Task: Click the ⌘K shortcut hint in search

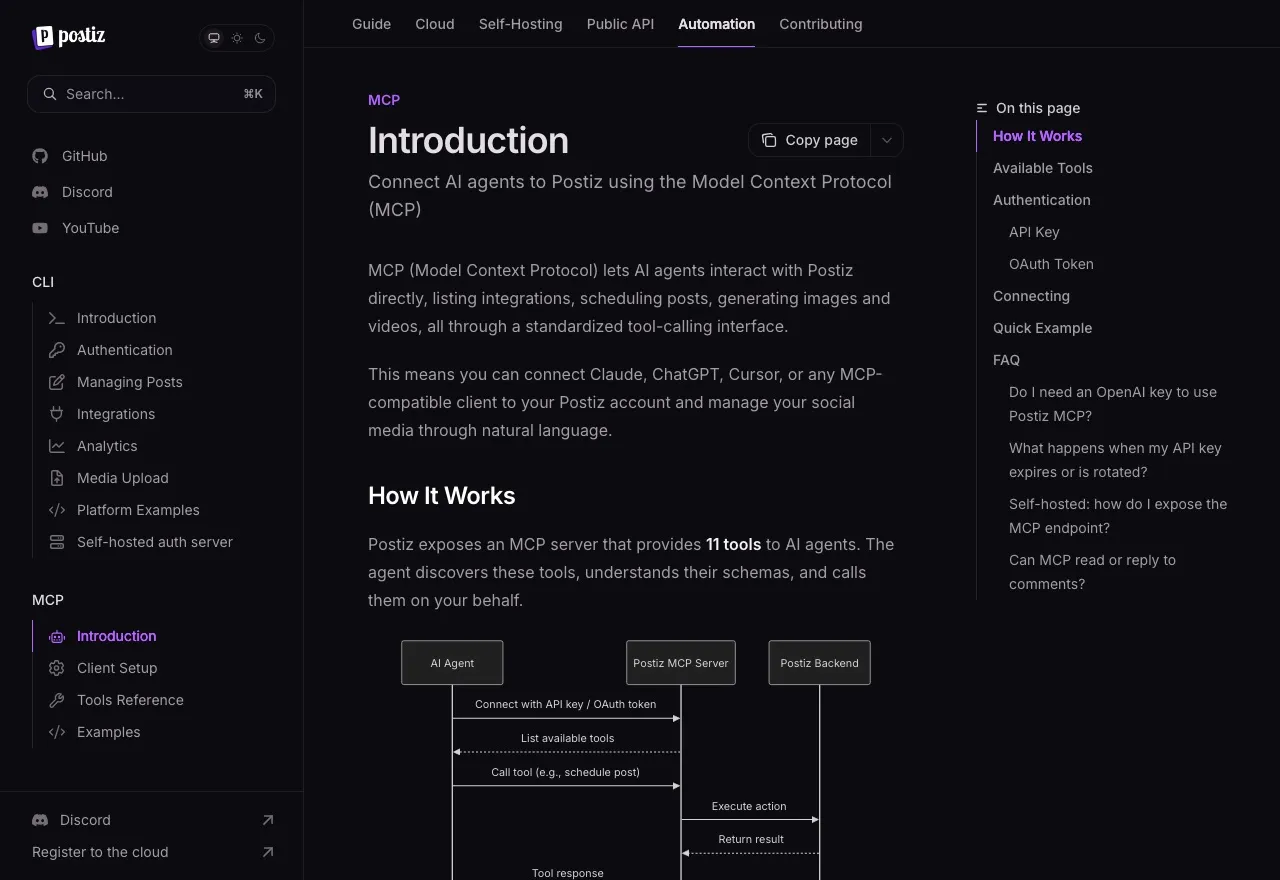Action: pos(253,94)
